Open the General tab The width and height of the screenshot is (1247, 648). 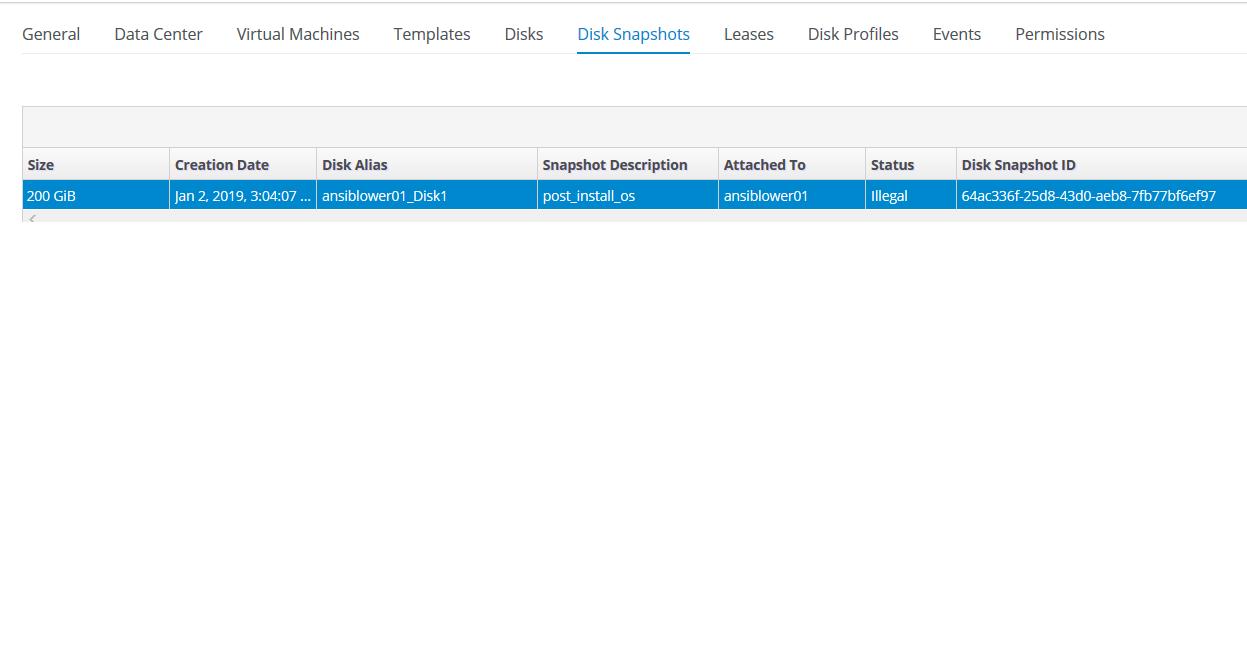tap(51, 34)
